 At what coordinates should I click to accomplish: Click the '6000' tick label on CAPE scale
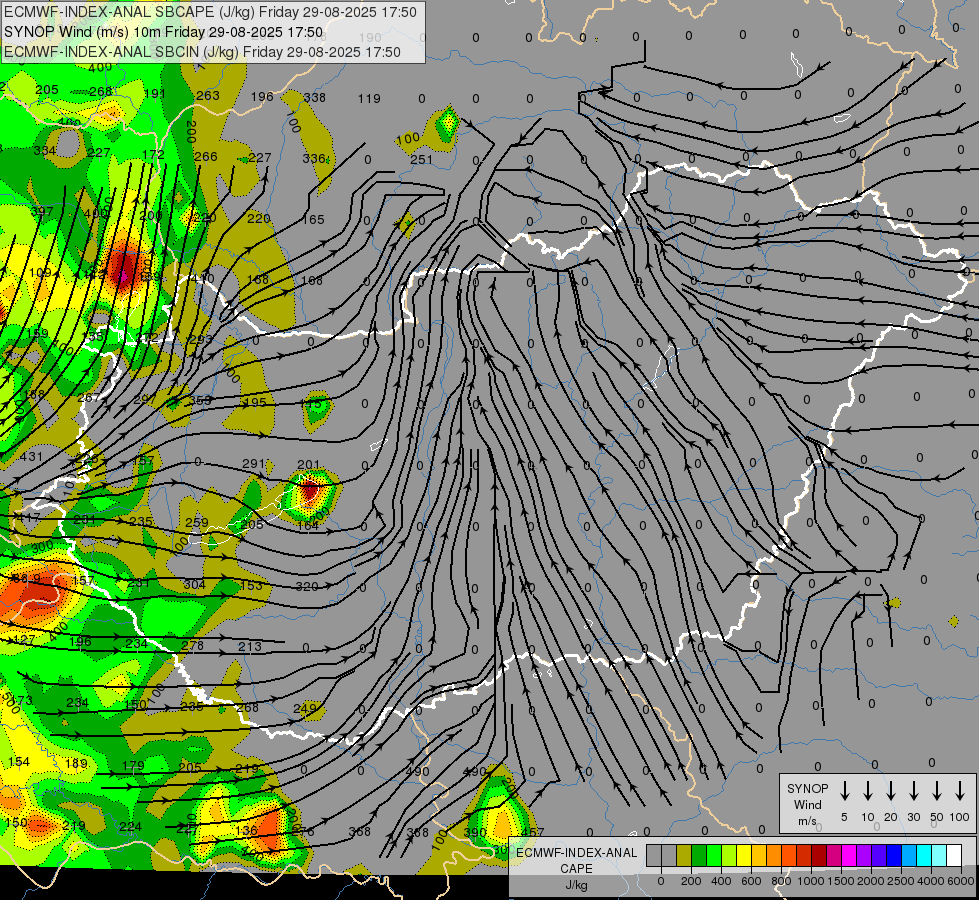click(962, 881)
